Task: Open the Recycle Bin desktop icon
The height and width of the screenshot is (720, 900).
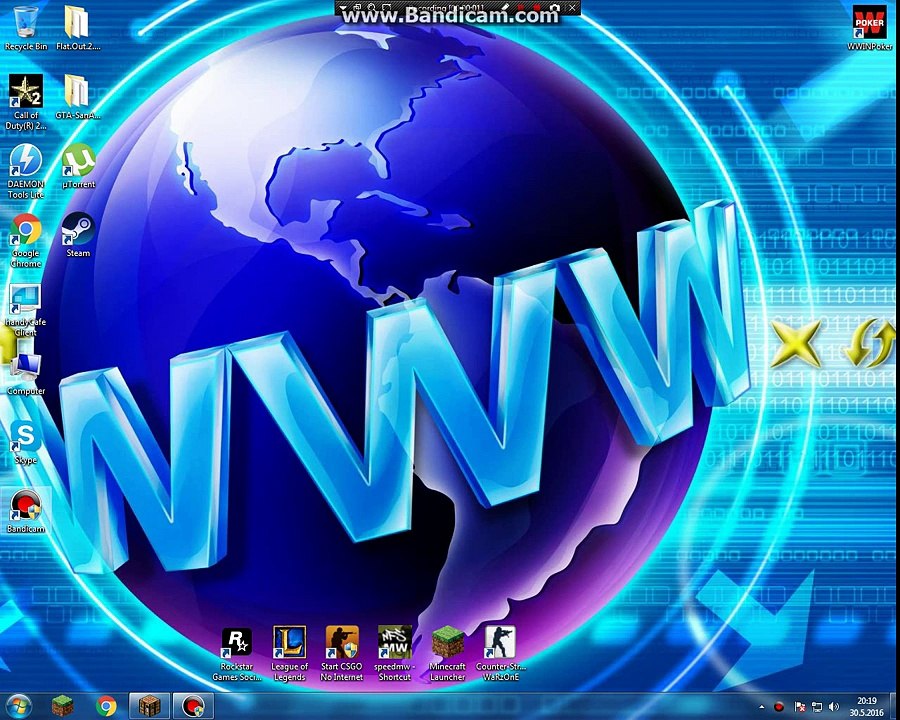Action: click(25, 28)
